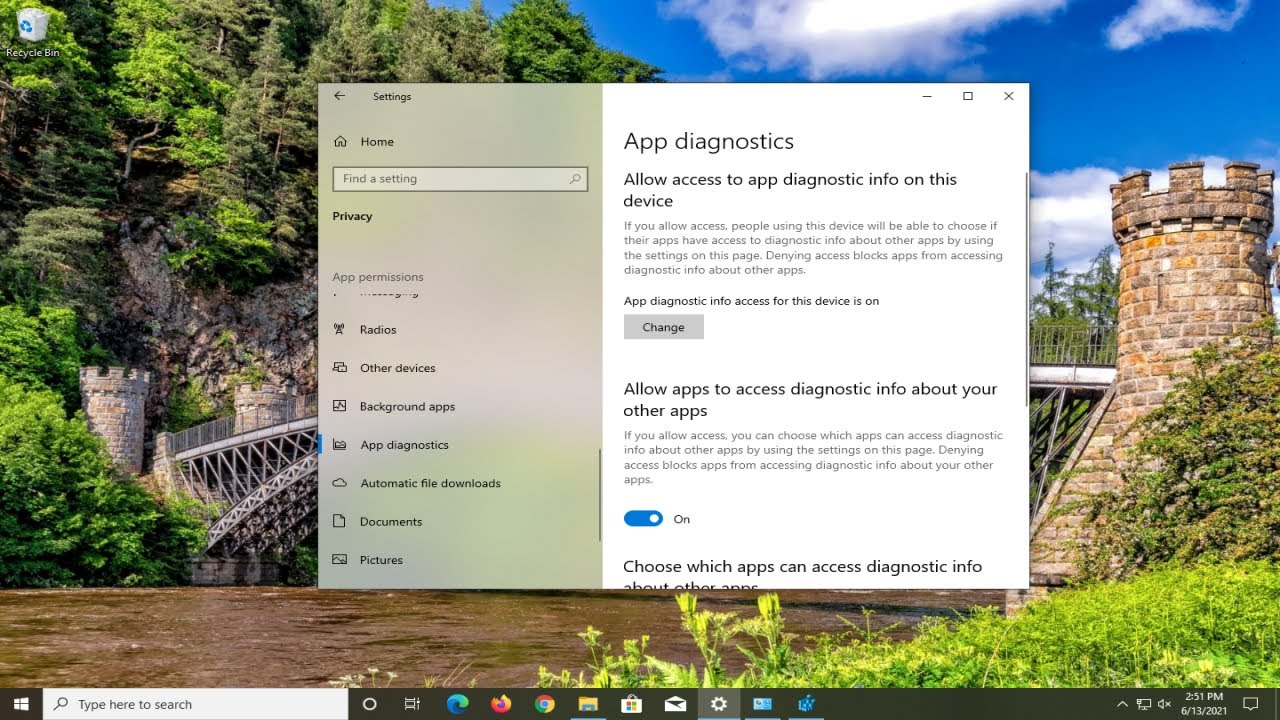Select the Automatic file downloads cloud icon
Screen dimensions: 1280x720
pos(340,483)
